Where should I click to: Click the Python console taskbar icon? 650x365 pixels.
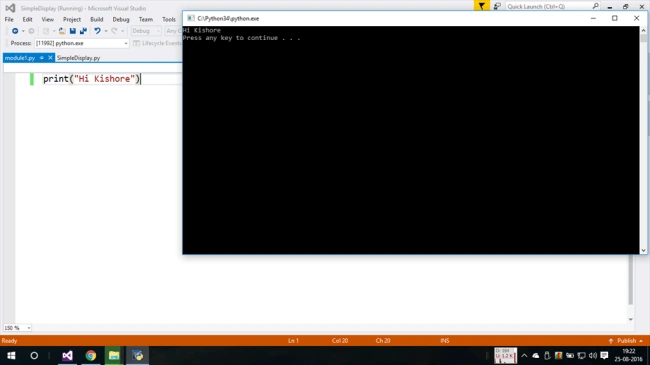pos(138,355)
